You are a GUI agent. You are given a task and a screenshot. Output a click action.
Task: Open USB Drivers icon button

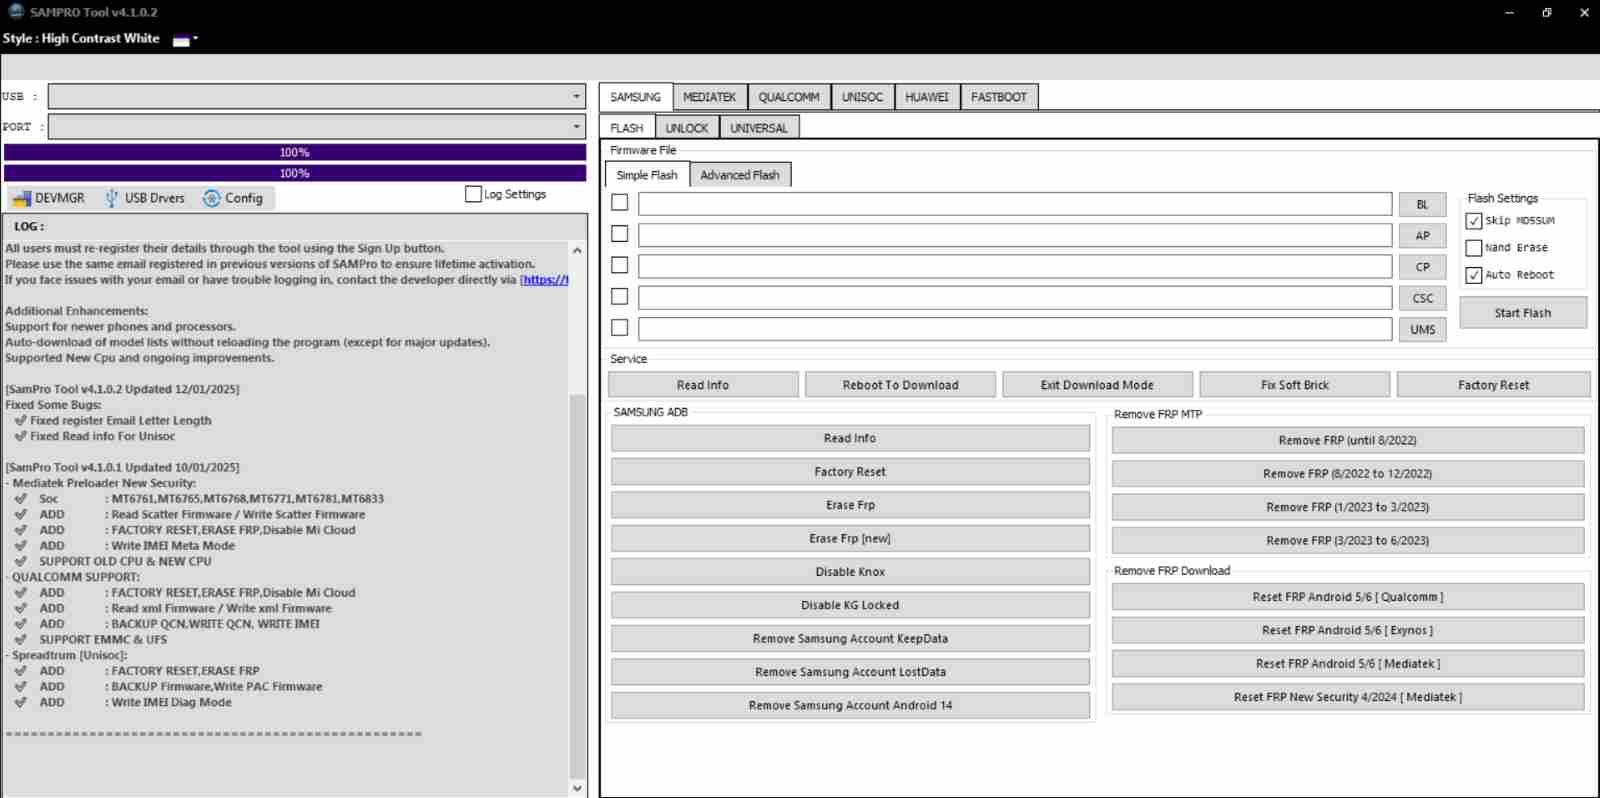112,198
